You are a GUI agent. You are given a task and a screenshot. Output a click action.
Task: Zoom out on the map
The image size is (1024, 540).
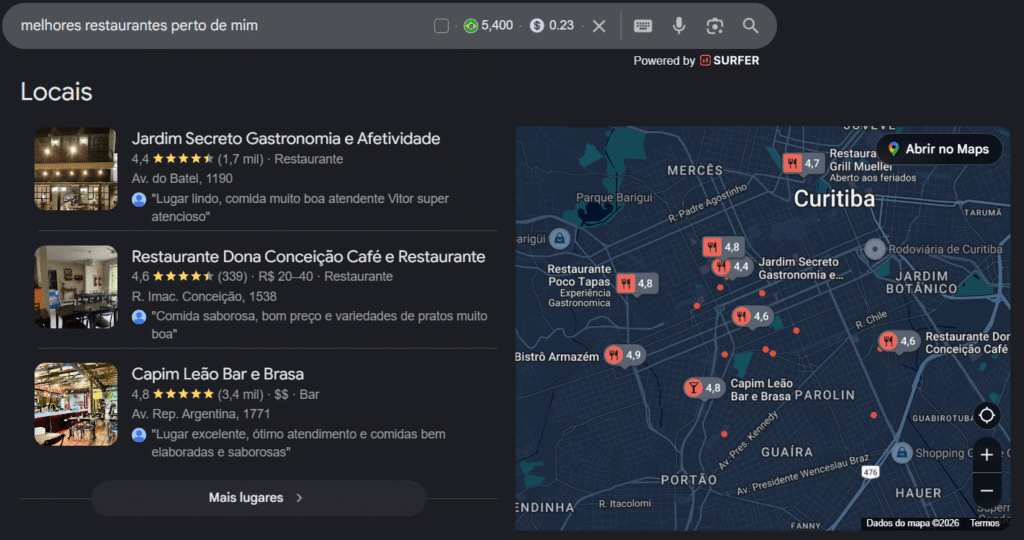[x=986, y=490]
